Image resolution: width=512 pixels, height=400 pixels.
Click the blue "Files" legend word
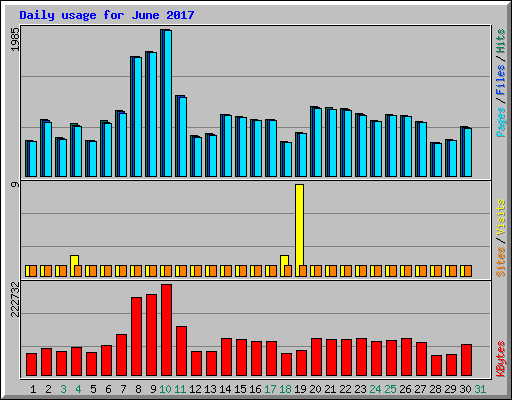tap(500, 79)
